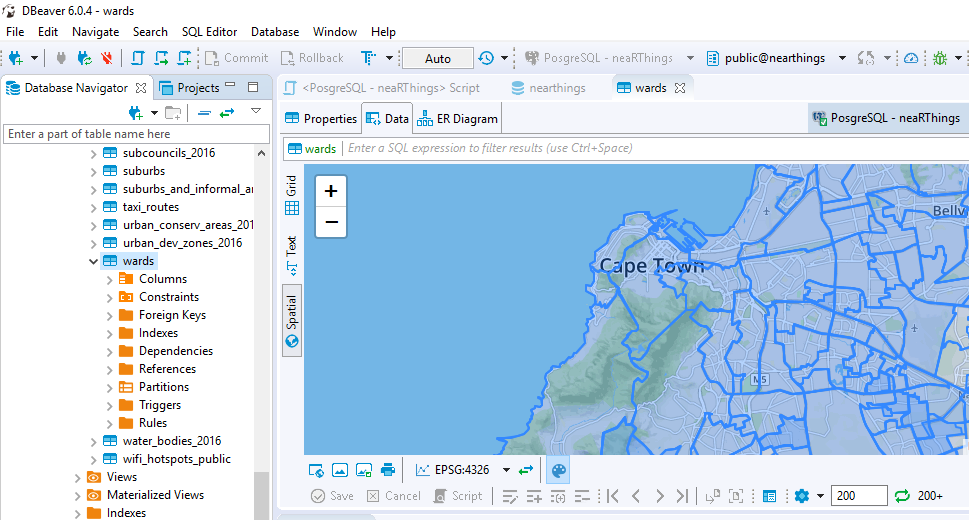969x520 pixels.
Task: Open the Navigator view menu triangle
Action: click(x=256, y=111)
